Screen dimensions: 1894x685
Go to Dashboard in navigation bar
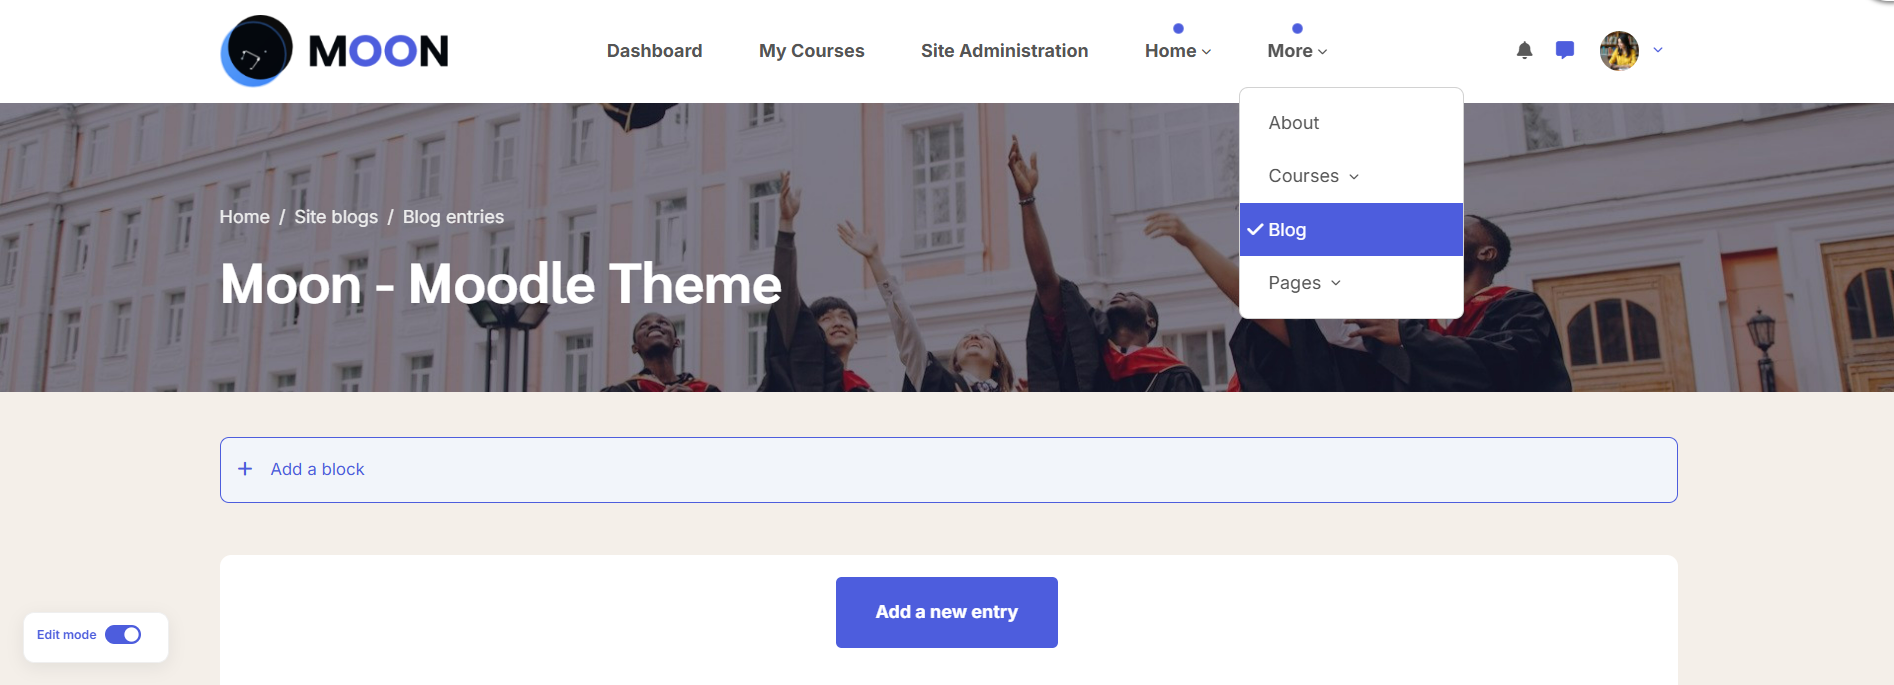pos(654,51)
